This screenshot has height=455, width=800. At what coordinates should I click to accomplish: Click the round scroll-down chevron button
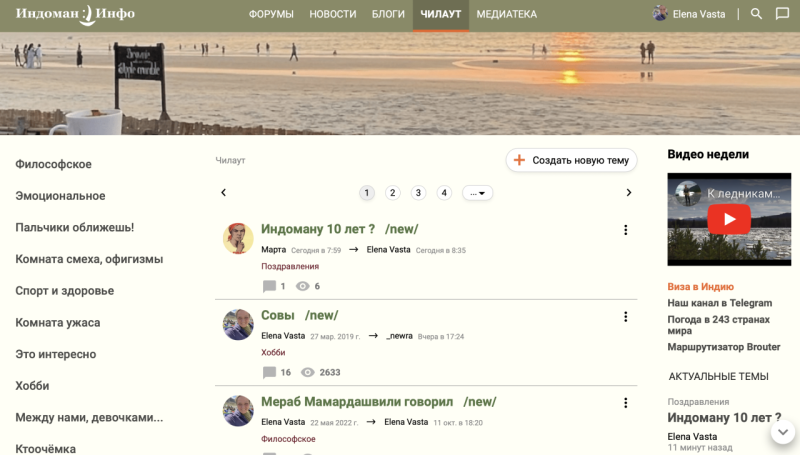click(783, 432)
